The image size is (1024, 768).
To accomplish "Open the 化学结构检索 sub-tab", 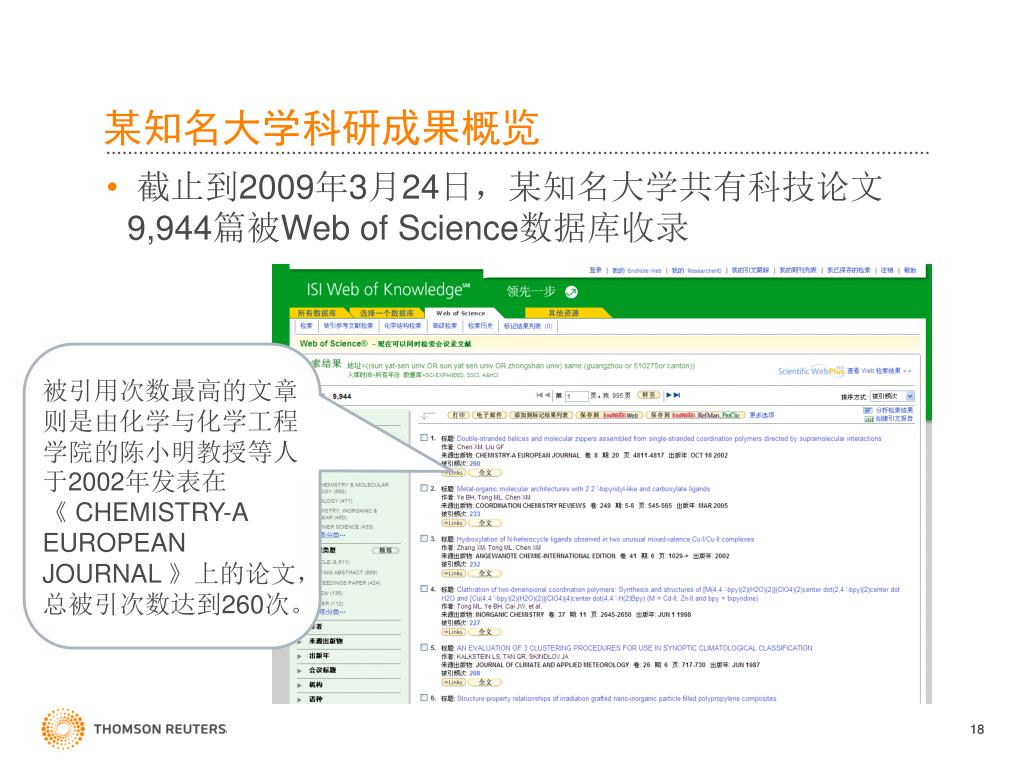I will coord(402,325).
